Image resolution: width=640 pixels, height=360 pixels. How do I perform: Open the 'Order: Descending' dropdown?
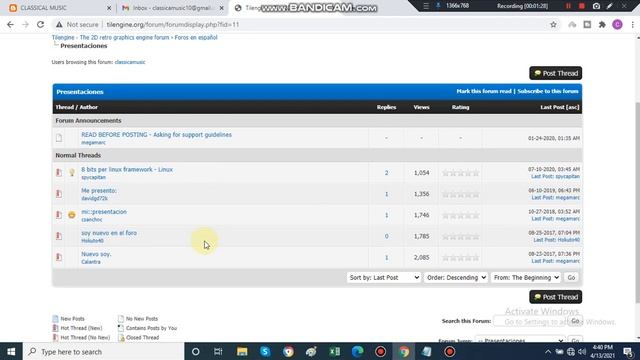point(456,278)
